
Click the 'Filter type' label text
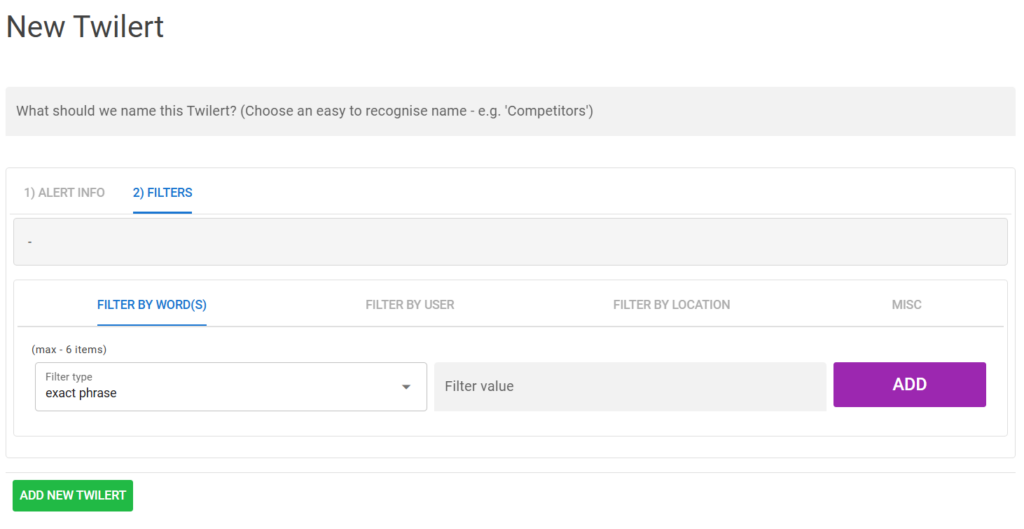coord(69,377)
